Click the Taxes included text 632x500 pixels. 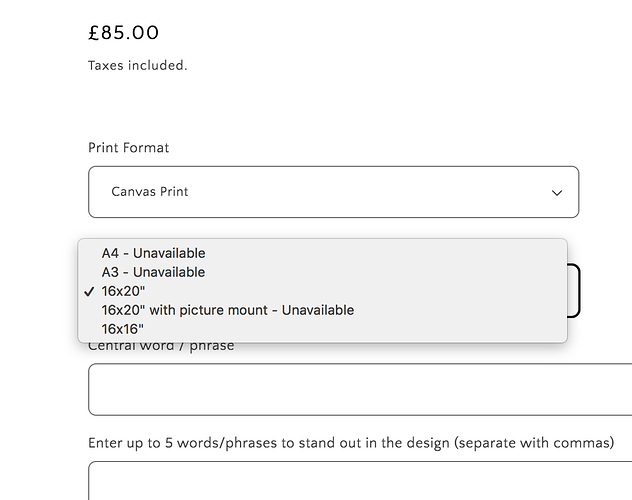tap(138, 66)
